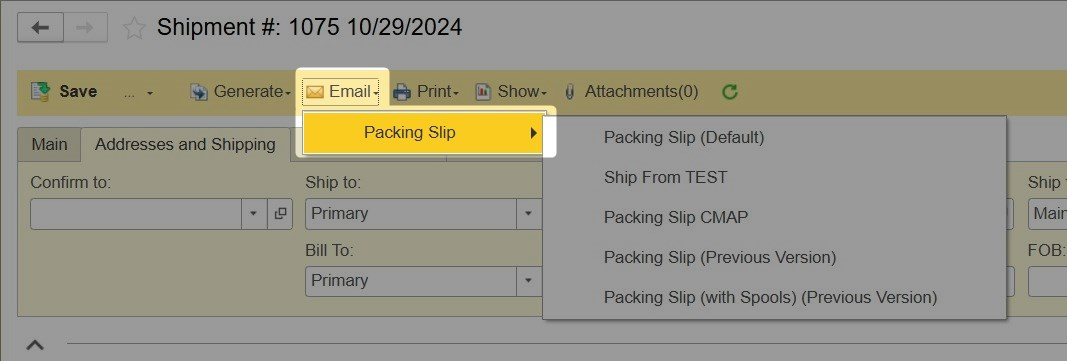Click the Print printer icon

point(402,92)
